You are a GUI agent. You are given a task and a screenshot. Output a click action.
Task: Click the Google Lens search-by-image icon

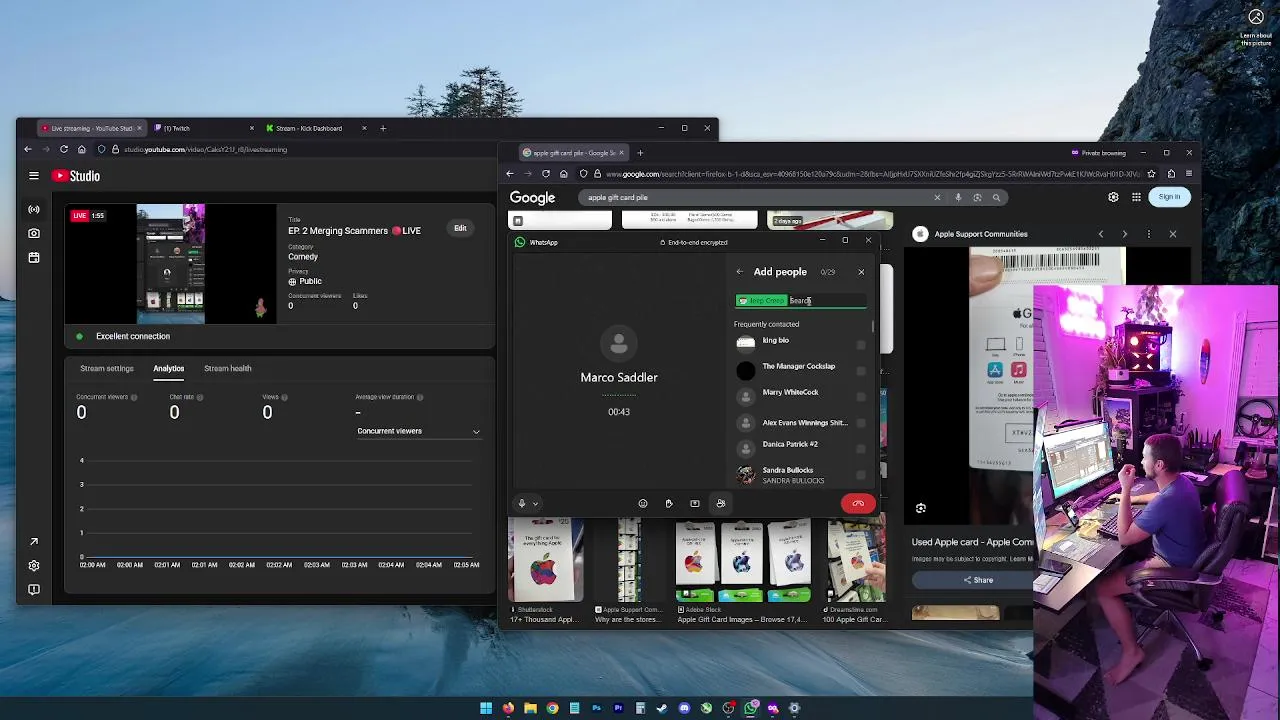click(x=977, y=198)
